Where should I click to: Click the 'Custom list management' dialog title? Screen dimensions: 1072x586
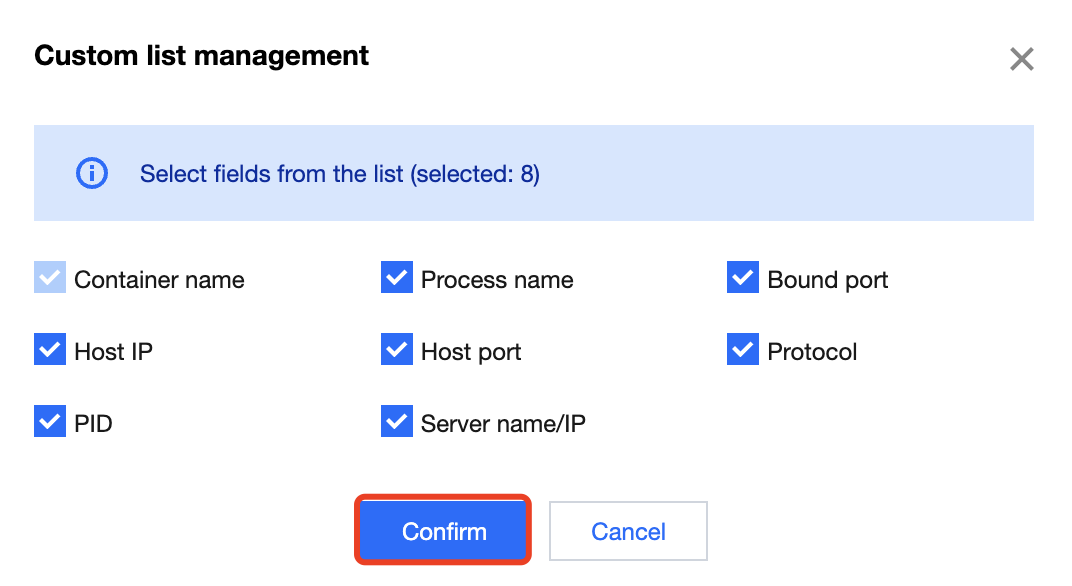click(201, 56)
